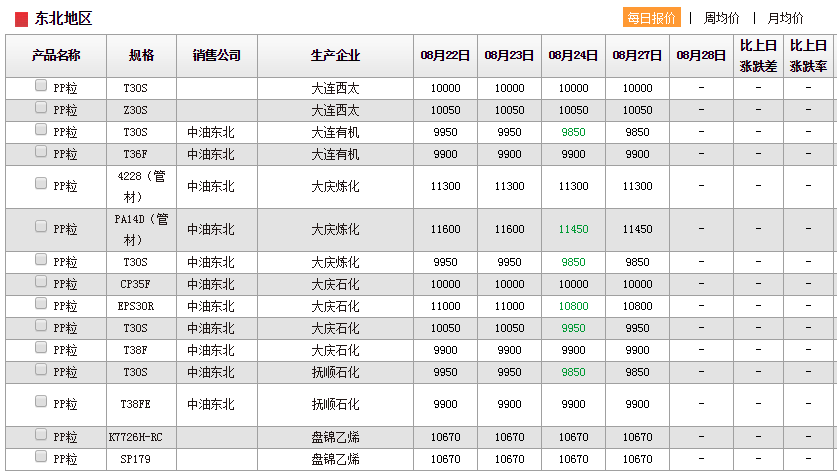Select the K7726H-RC 盘锦乙烯 row checkbox

click(x=41, y=435)
